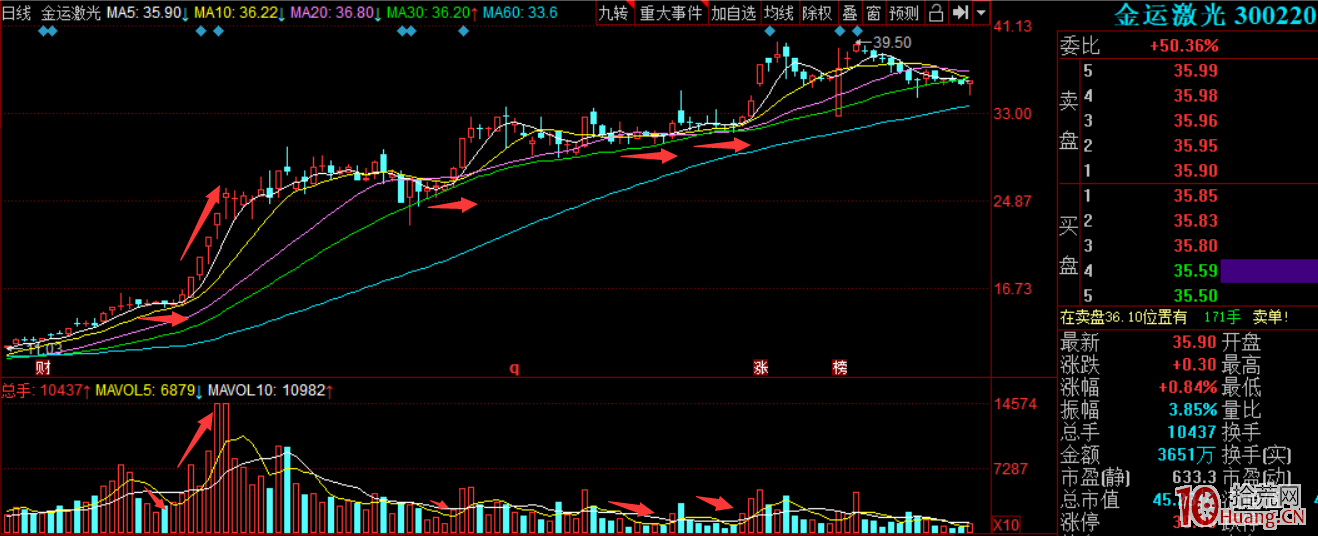
Task: Click sell level 2 price 35.95
Action: tap(1196, 146)
